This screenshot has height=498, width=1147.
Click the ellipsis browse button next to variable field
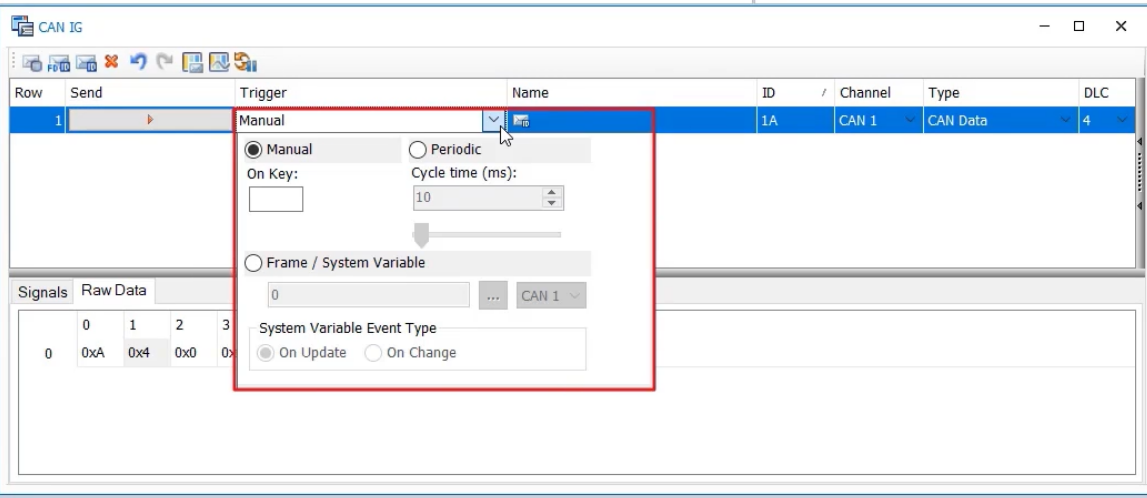pyautogui.click(x=493, y=296)
